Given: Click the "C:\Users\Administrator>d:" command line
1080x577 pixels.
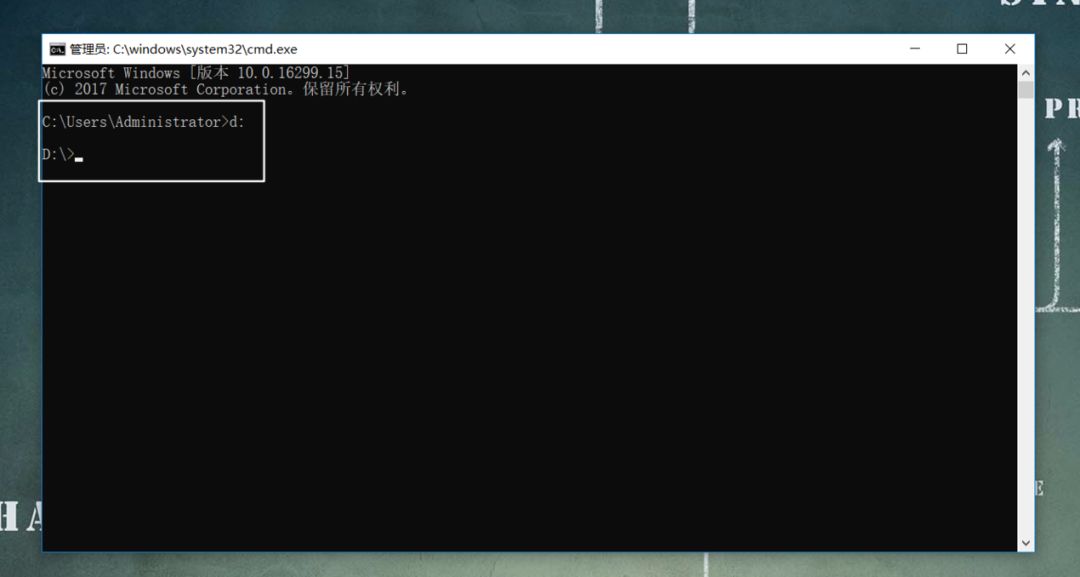Looking at the screenshot, I should tap(143, 122).
